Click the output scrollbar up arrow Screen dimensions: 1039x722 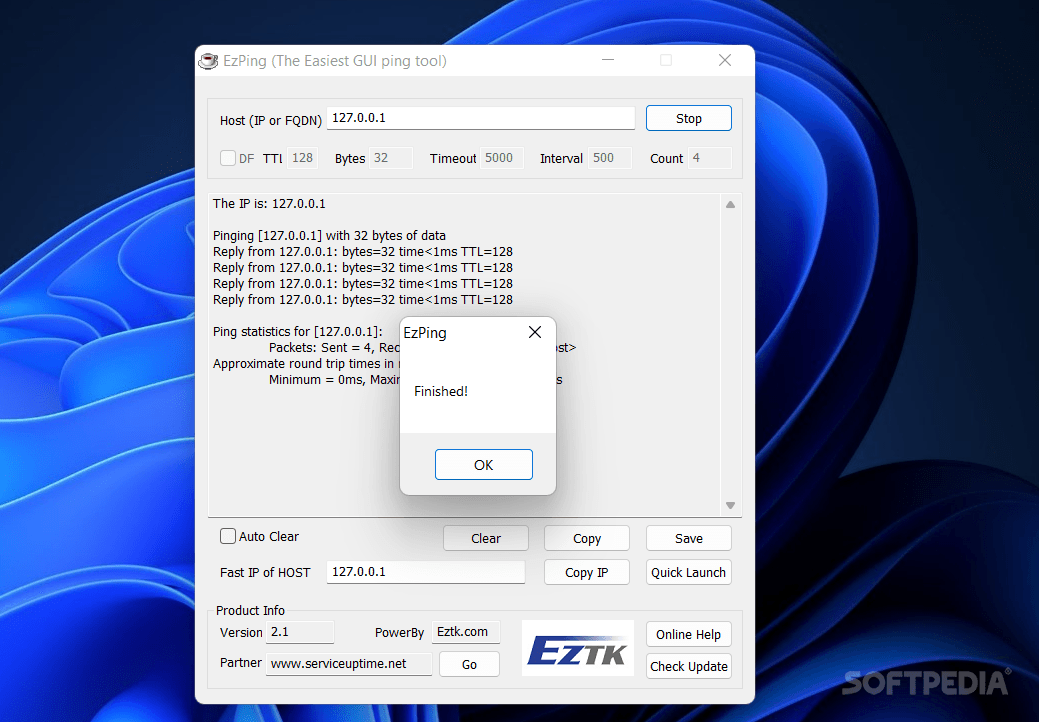[x=730, y=205]
